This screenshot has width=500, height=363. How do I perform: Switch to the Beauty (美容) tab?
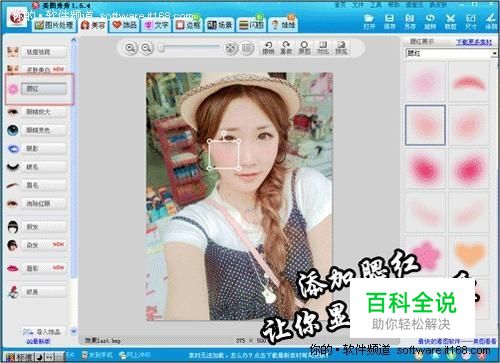(93, 25)
